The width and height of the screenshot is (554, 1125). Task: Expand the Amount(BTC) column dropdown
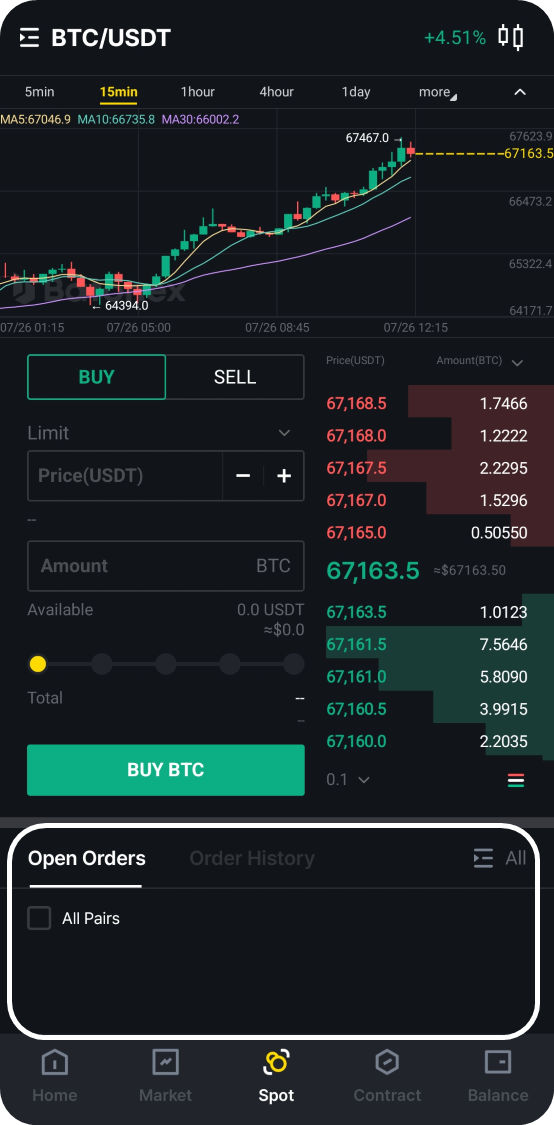(517, 363)
